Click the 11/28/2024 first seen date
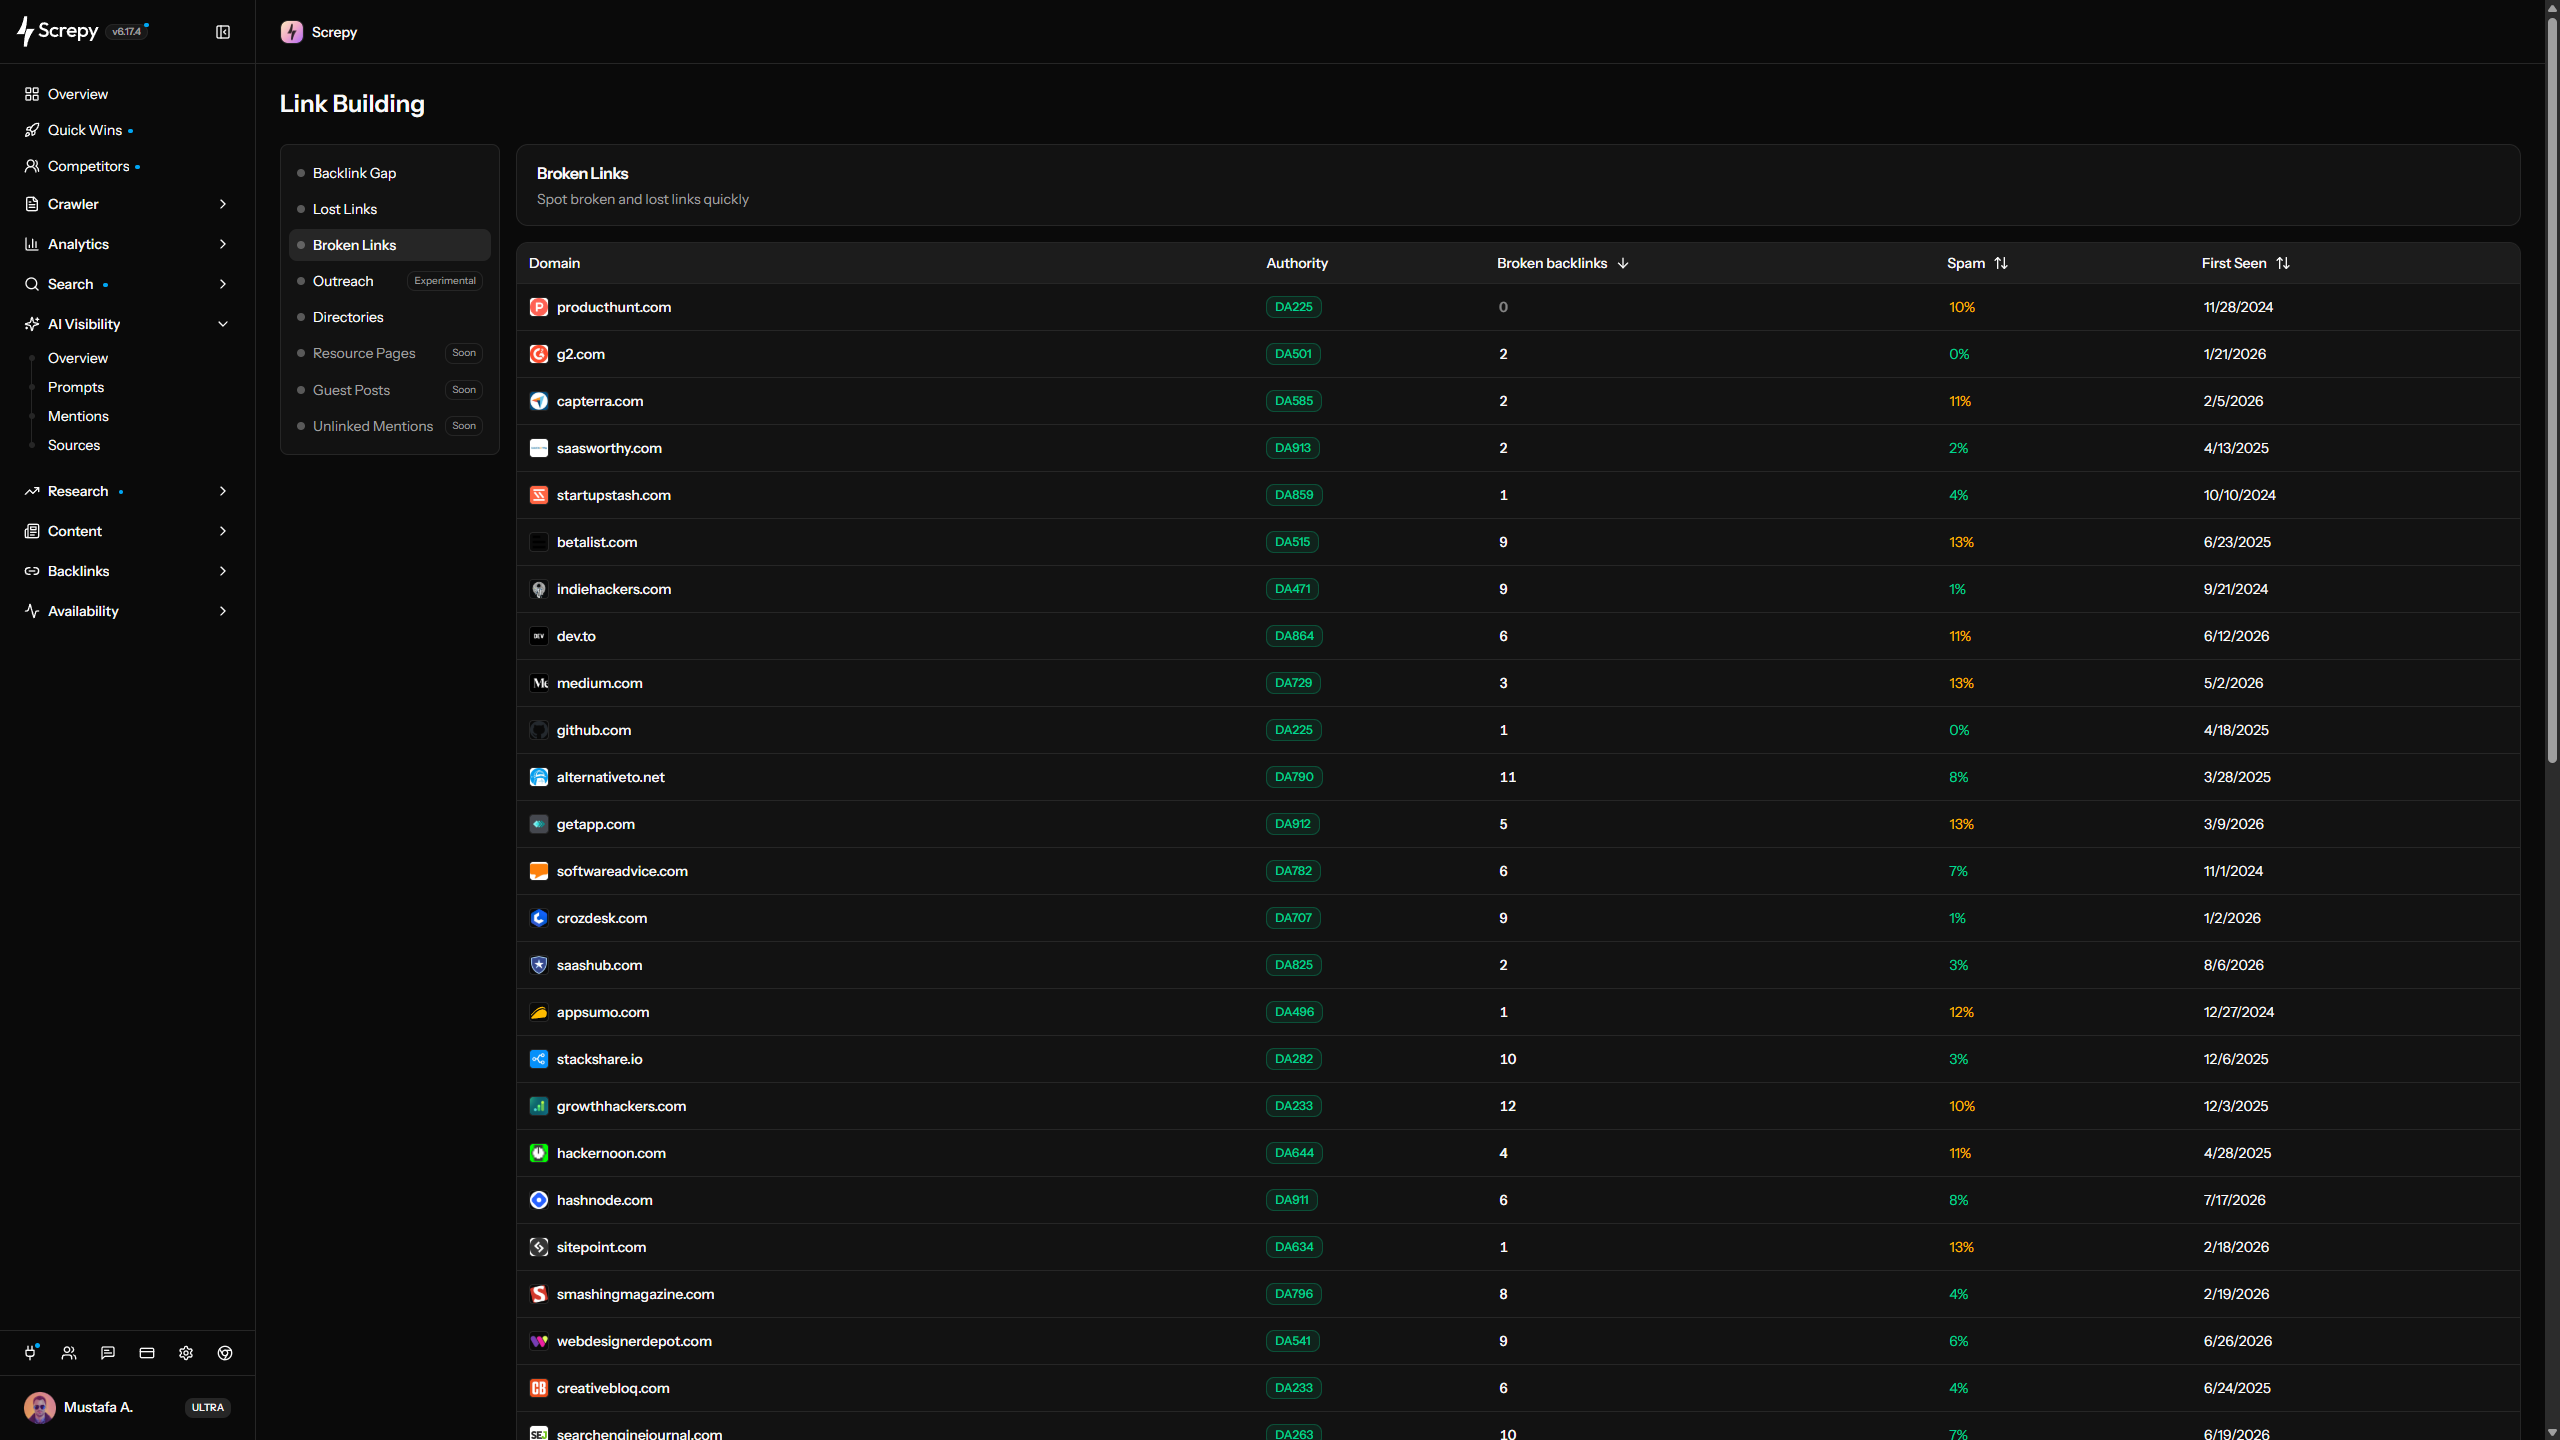 pos(2238,307)
